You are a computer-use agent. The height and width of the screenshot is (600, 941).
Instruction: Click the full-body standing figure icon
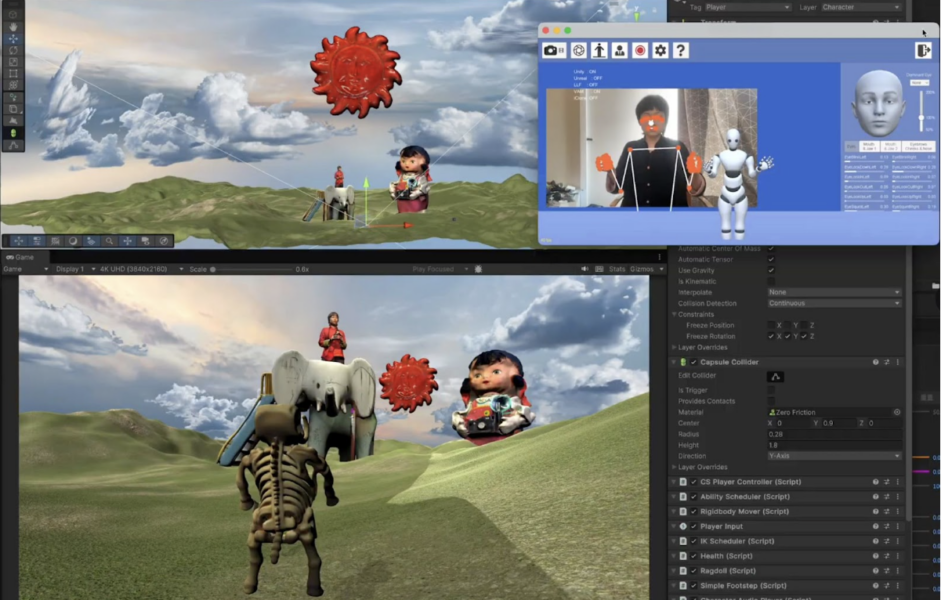pos(599,50)
